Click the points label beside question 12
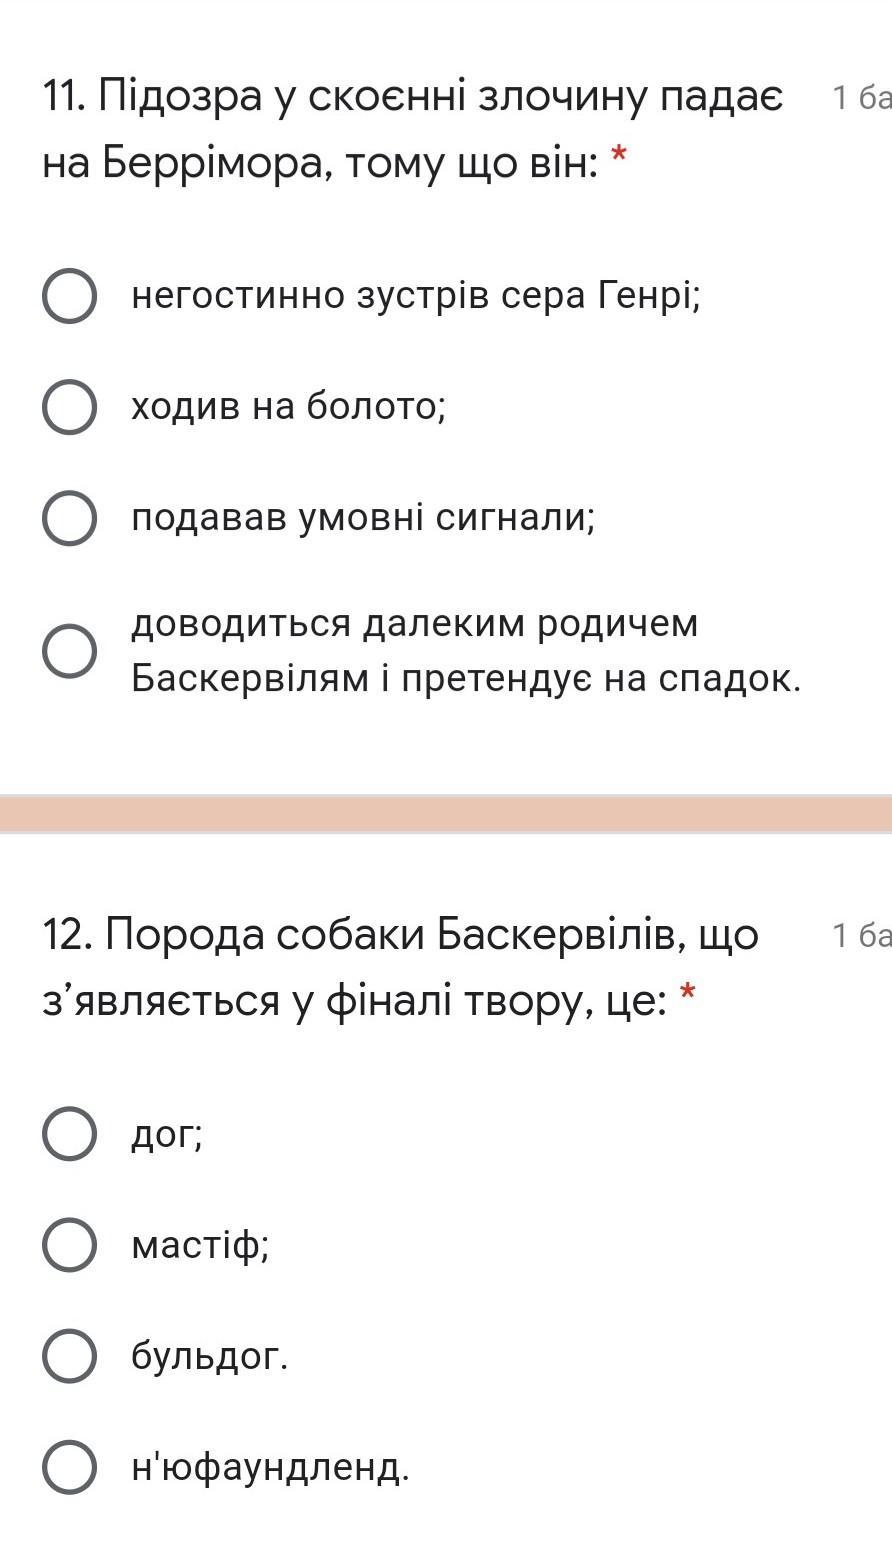The image size is (892, 1551). coord(860,936)
